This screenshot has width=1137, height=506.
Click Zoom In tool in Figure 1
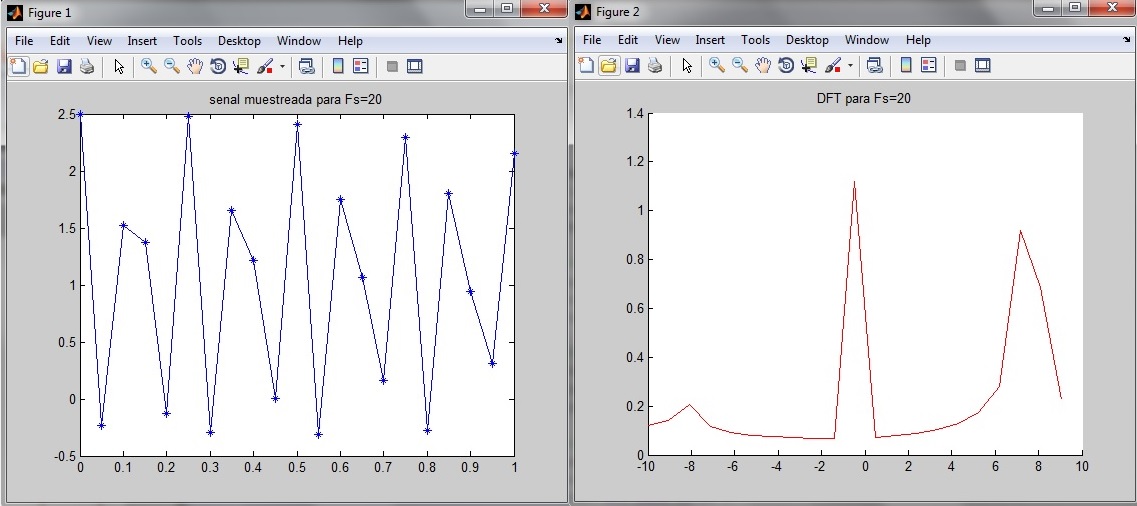pos(148,66)
